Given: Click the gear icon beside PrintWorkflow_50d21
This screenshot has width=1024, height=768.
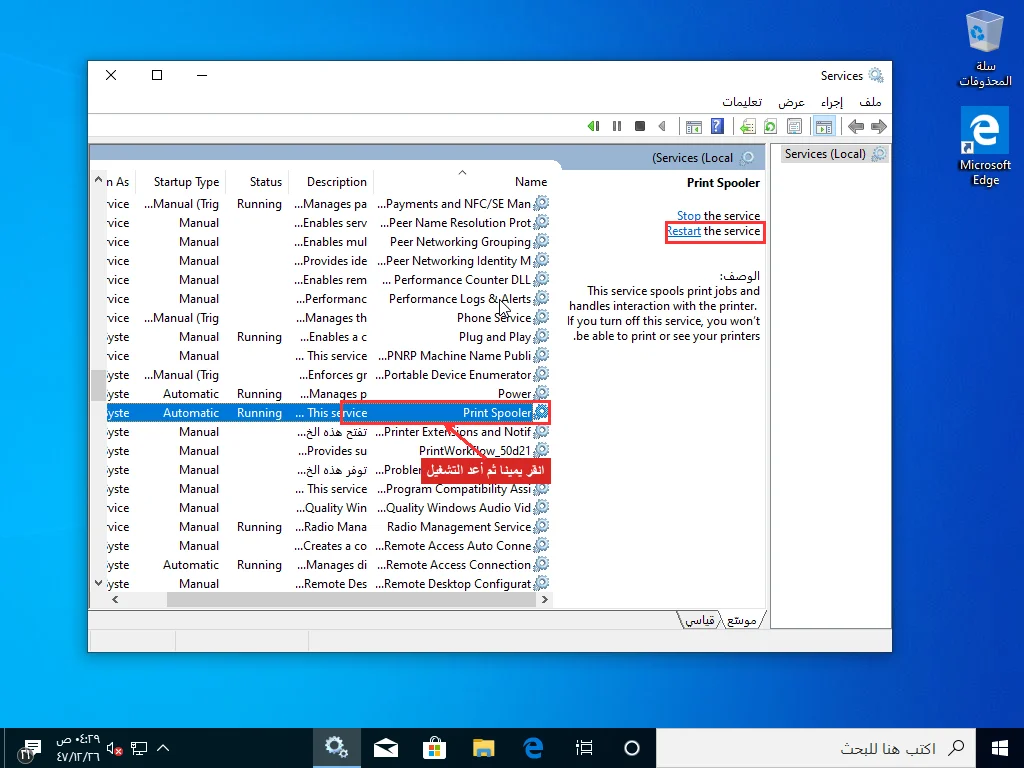Looking at the screenshot, I should 541,450.
